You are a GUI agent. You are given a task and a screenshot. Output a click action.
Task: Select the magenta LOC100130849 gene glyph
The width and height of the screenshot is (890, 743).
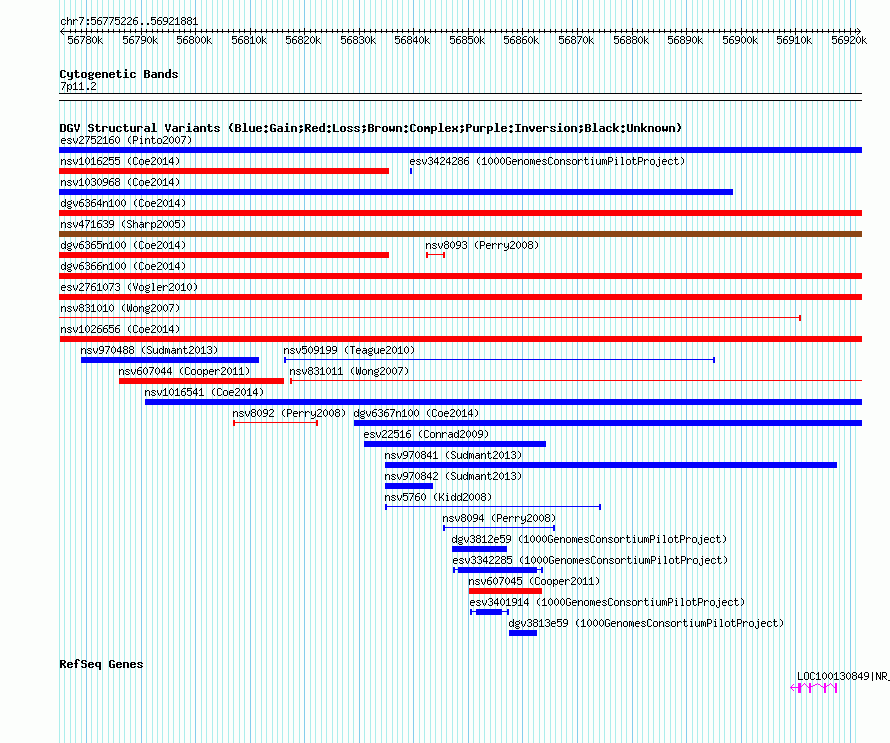(814, 688)
